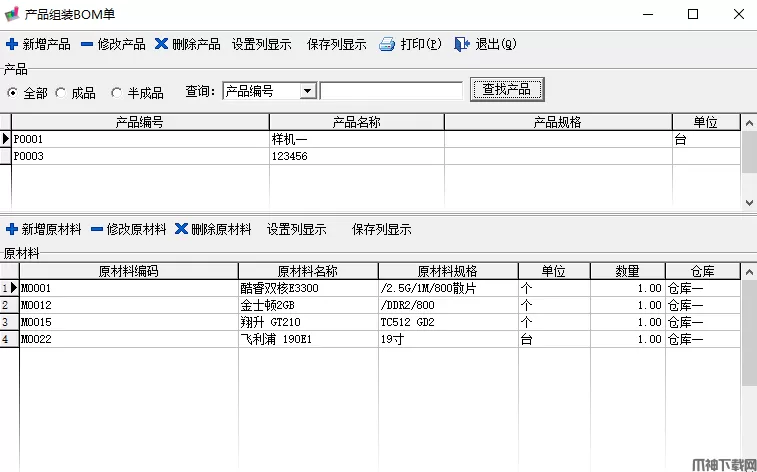This screenshot has width=757, height=472.
Task: Click the material name 金士顿2GB
Action: (267, 305)
